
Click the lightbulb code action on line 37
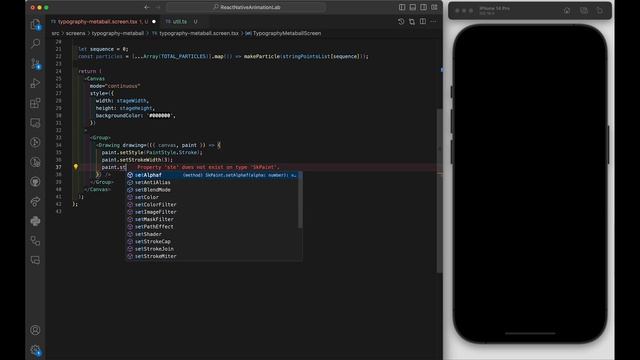point(76,167)
